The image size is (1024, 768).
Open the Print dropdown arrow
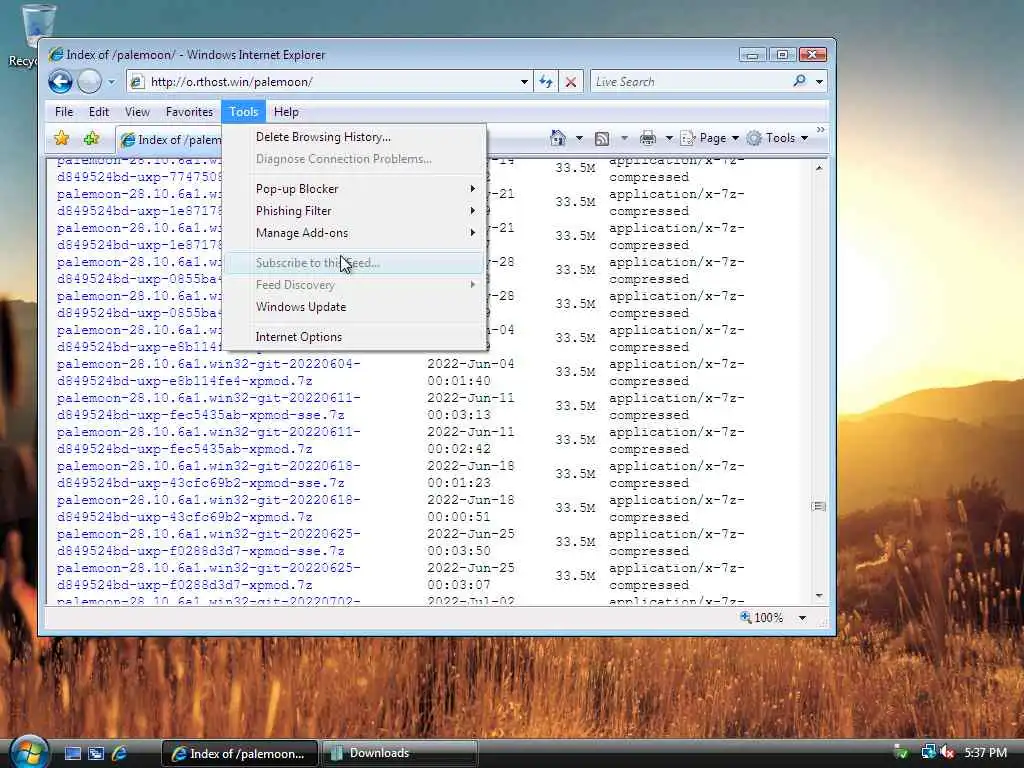669,138
